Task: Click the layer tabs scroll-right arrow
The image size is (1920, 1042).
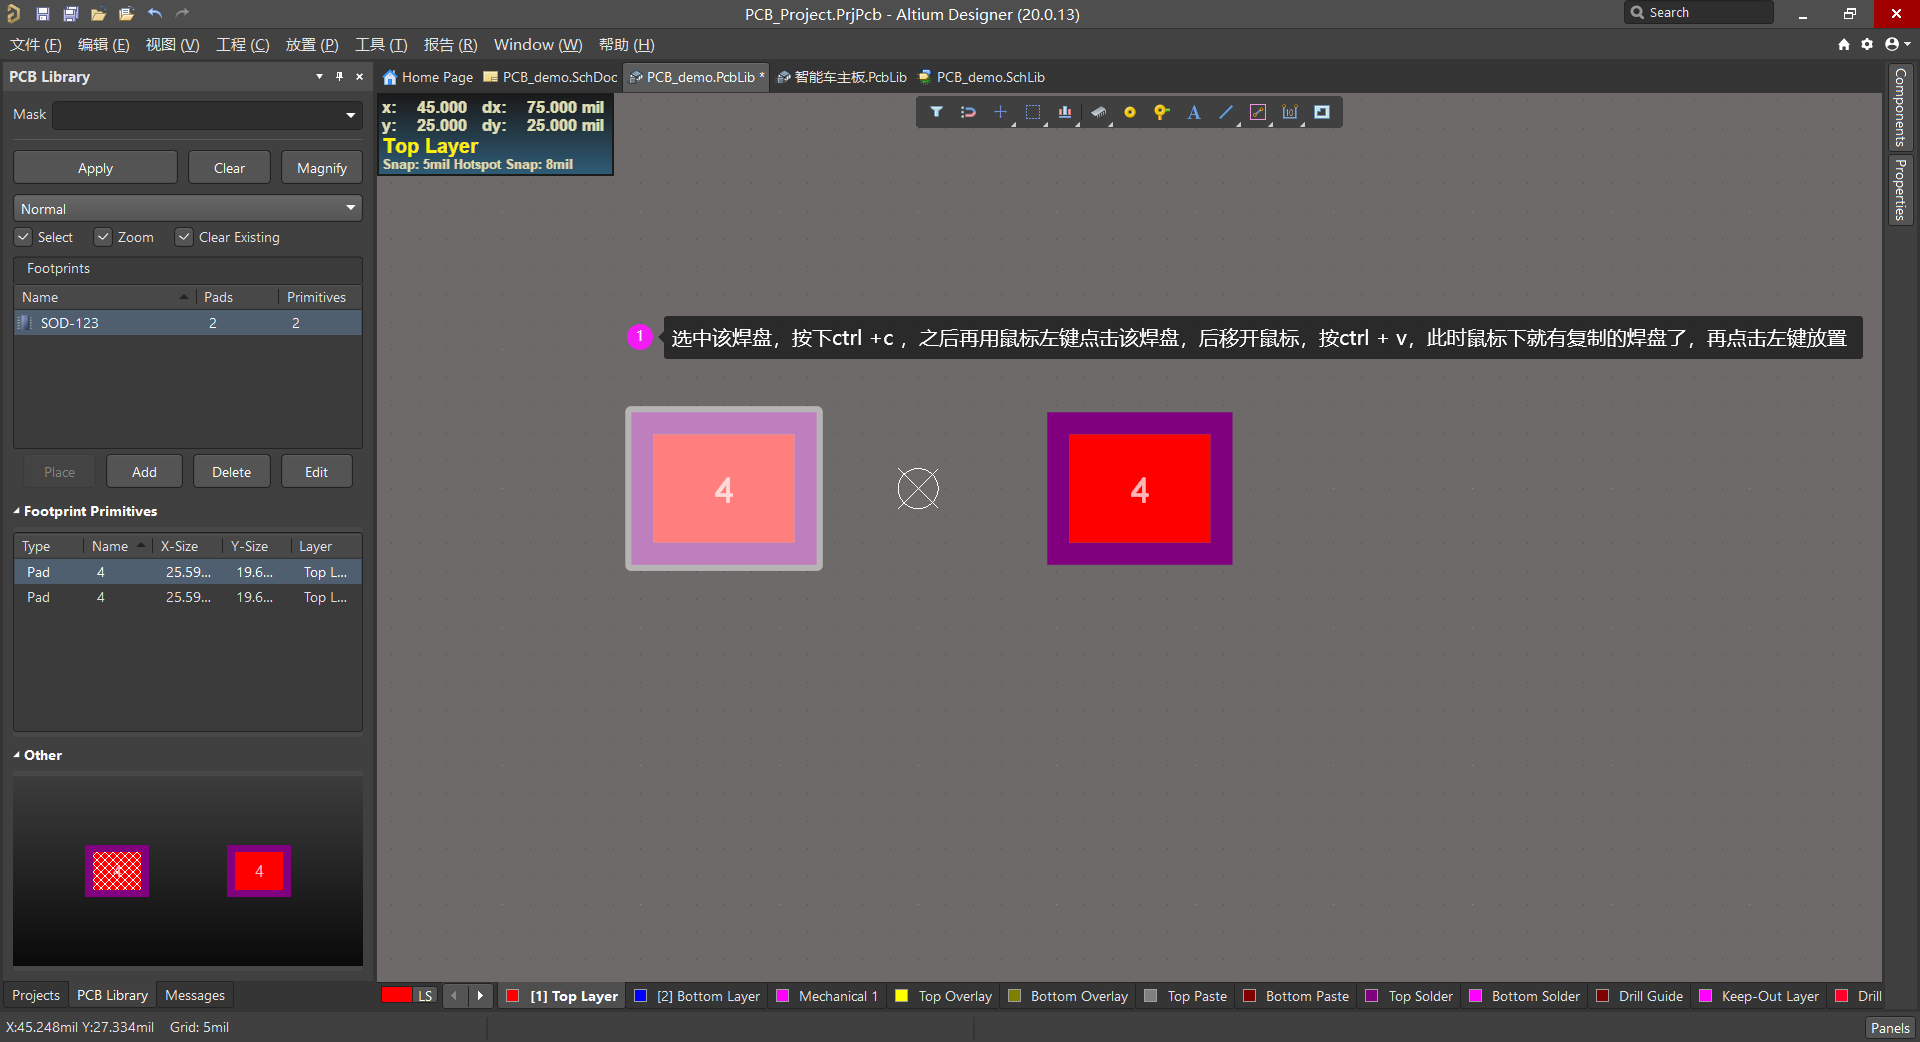Action: pyautogui.click(x=480, y=996)
